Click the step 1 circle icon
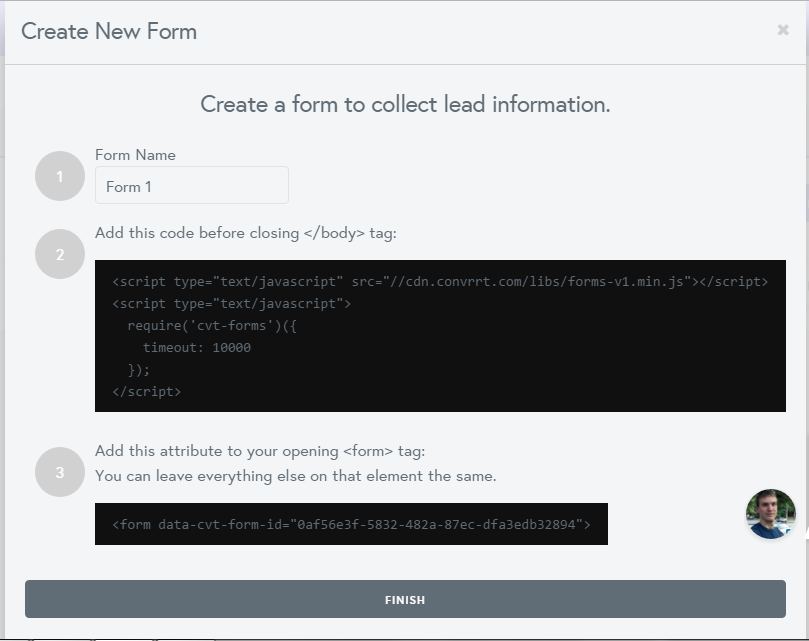The image size is (809, 641). click(x=60, y=176)
